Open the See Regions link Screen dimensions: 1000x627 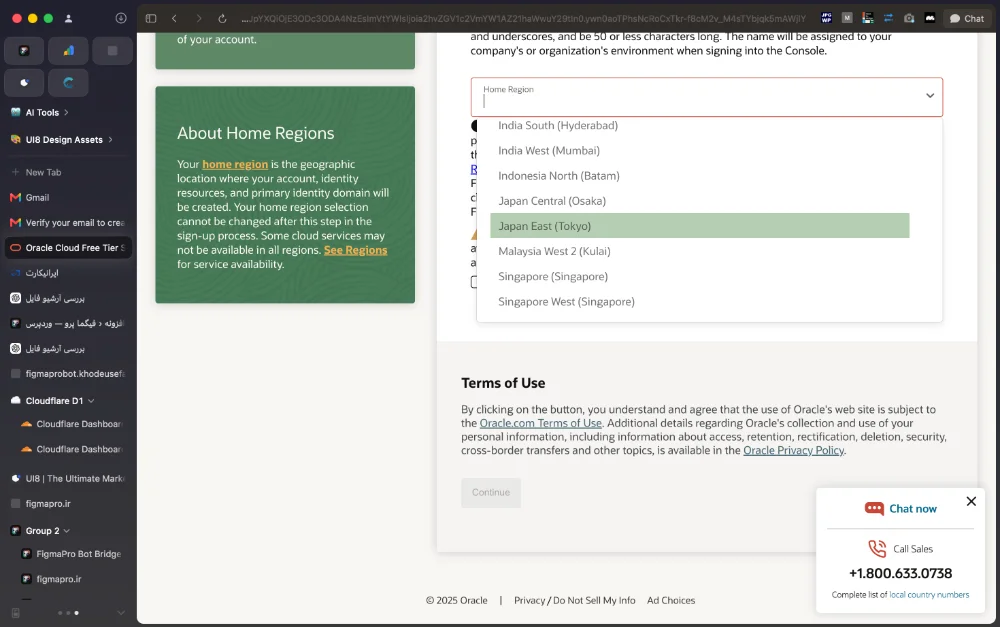tap(355, 250)
